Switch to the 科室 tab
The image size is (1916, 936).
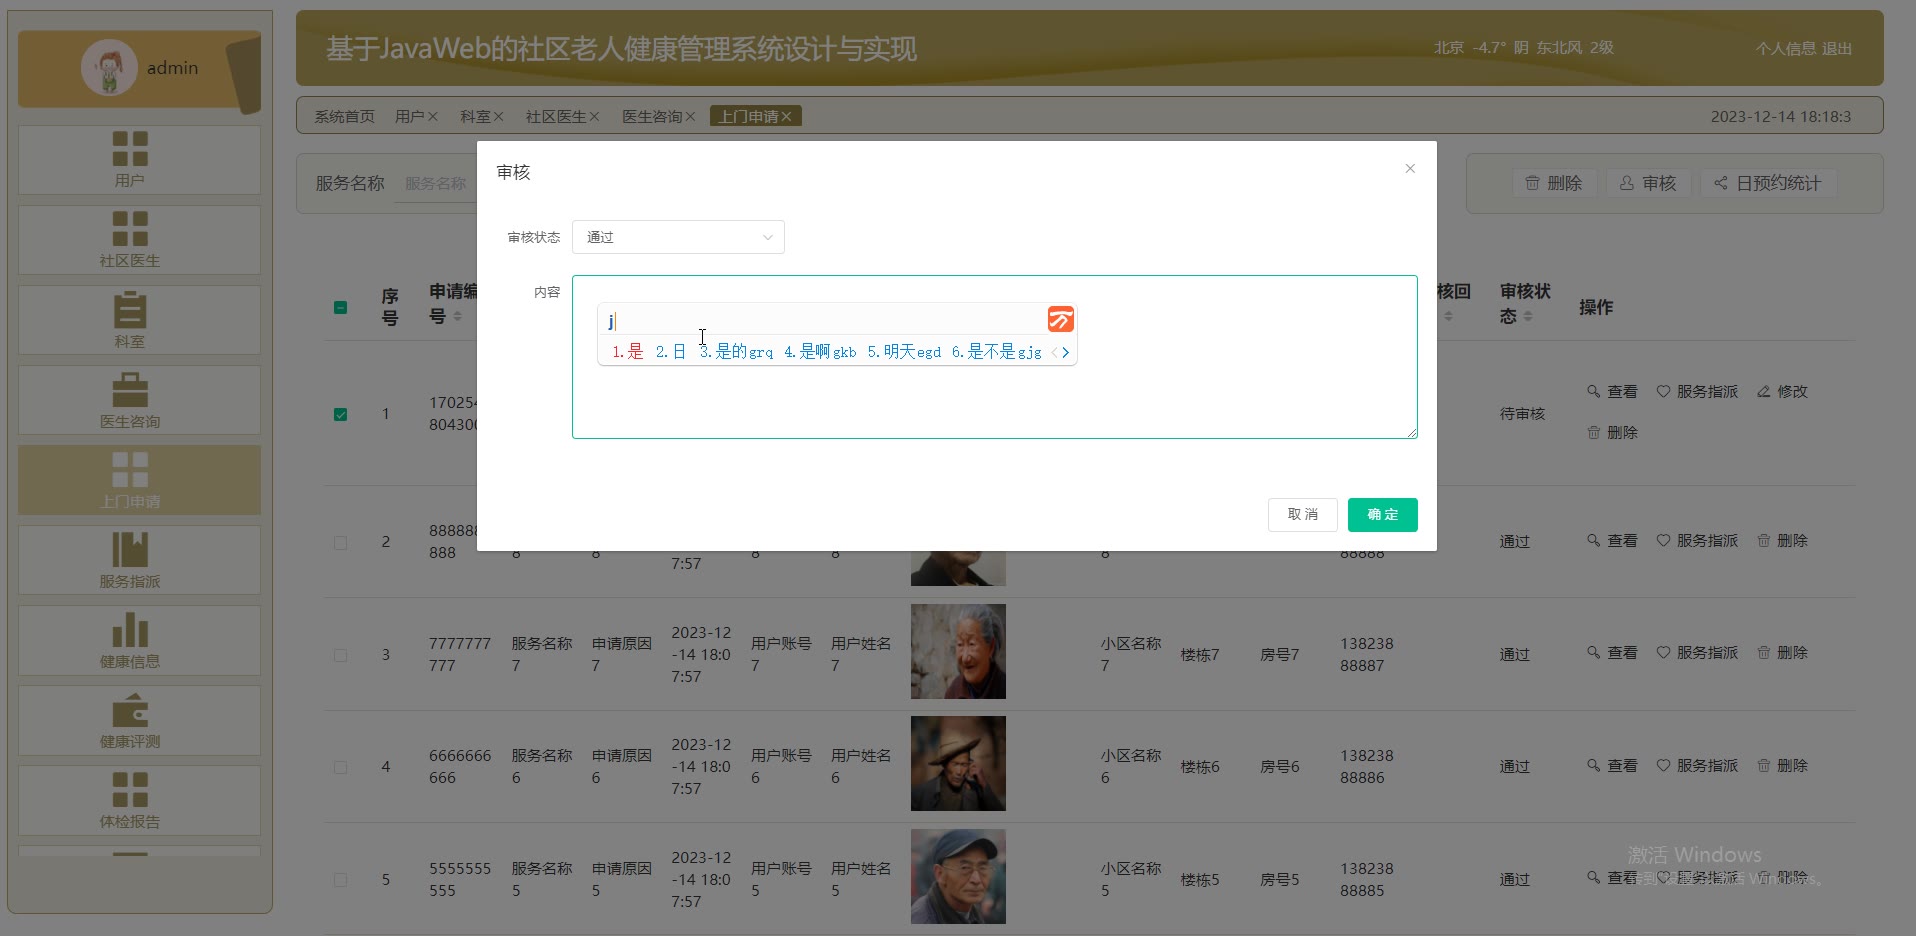click(475, 117)
